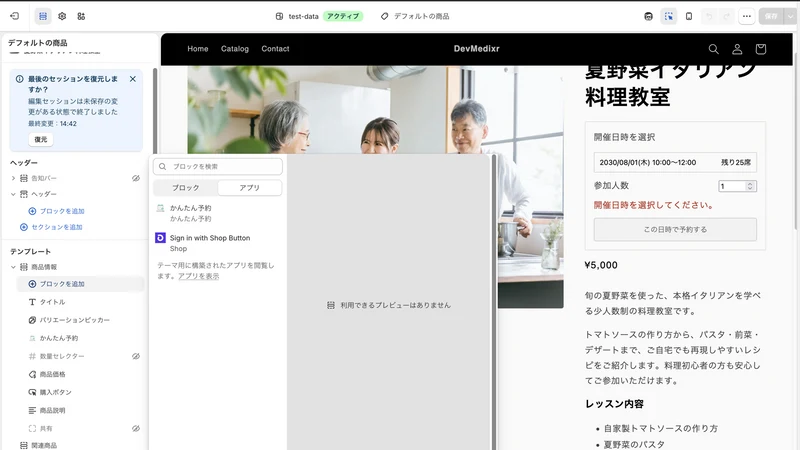Click the store account icon
The height and width of the screenshot is (450, 800).
737,49
